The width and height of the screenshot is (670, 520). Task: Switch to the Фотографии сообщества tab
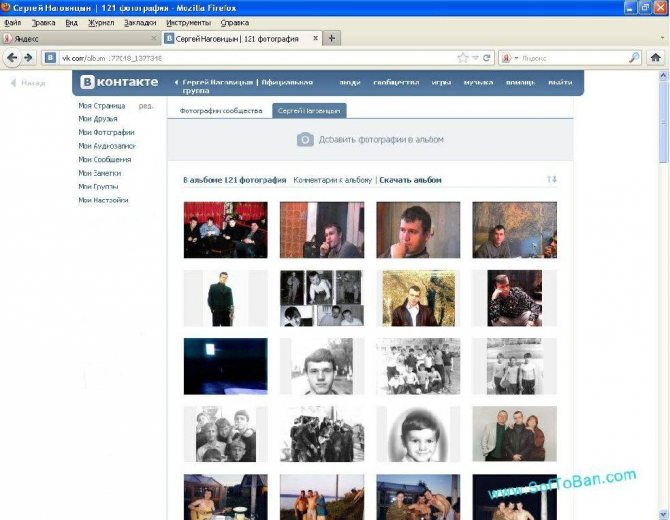click(x=221, y=111)
